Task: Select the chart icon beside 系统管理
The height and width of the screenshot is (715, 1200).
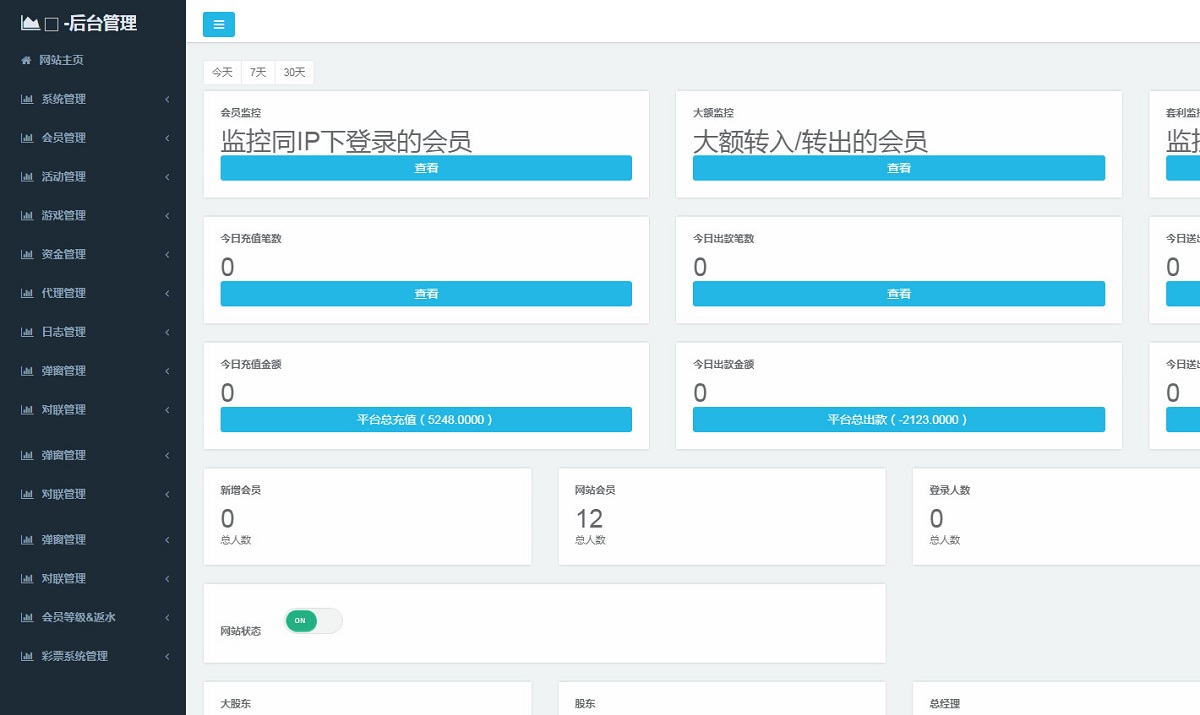Action: coord(25,99)
